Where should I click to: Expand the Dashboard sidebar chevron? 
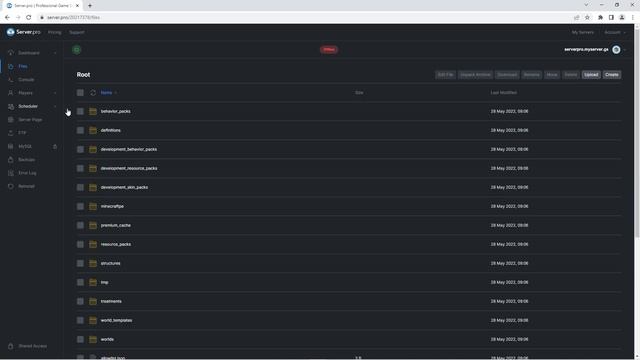pyautogui.click(x=55, y=53)
